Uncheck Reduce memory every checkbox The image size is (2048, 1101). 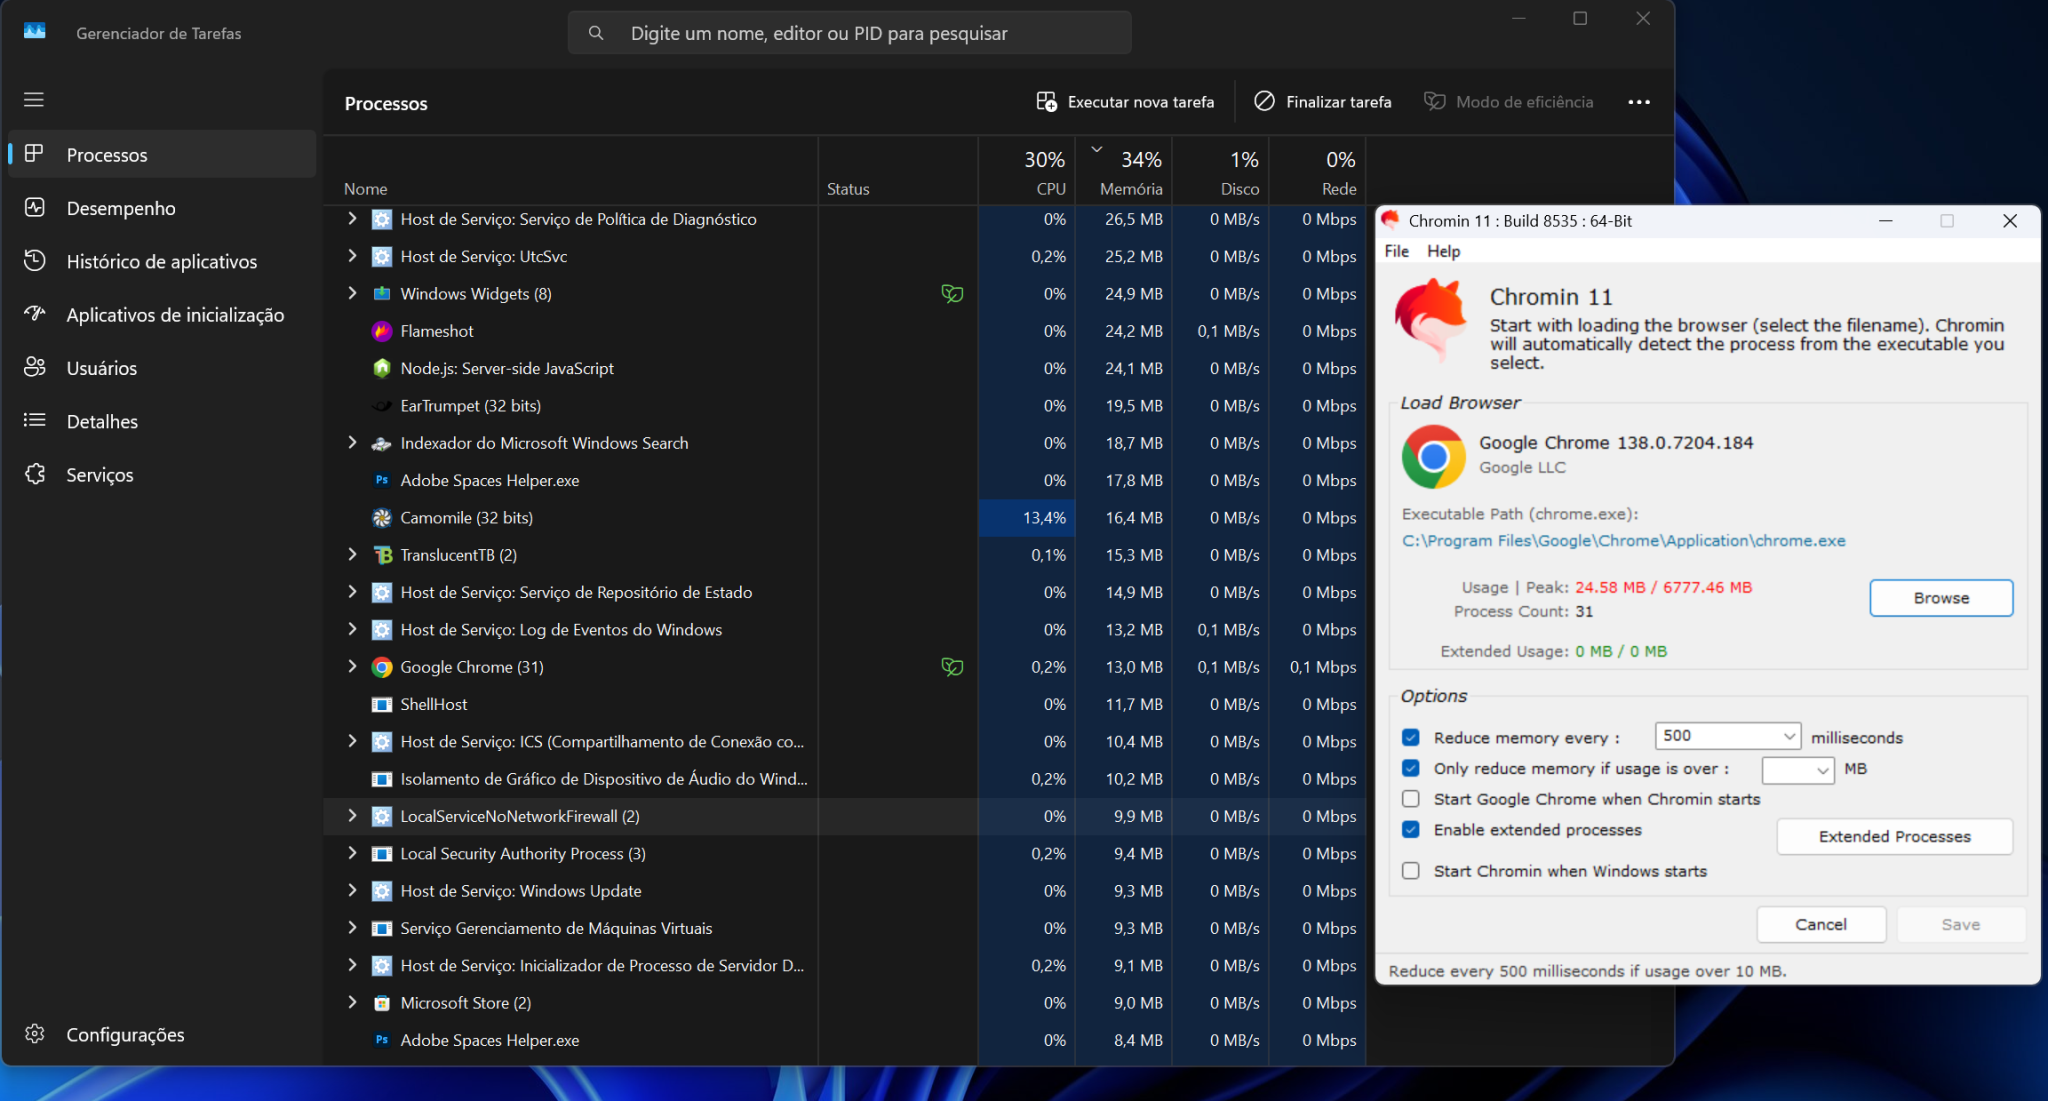coord(1411,737)
